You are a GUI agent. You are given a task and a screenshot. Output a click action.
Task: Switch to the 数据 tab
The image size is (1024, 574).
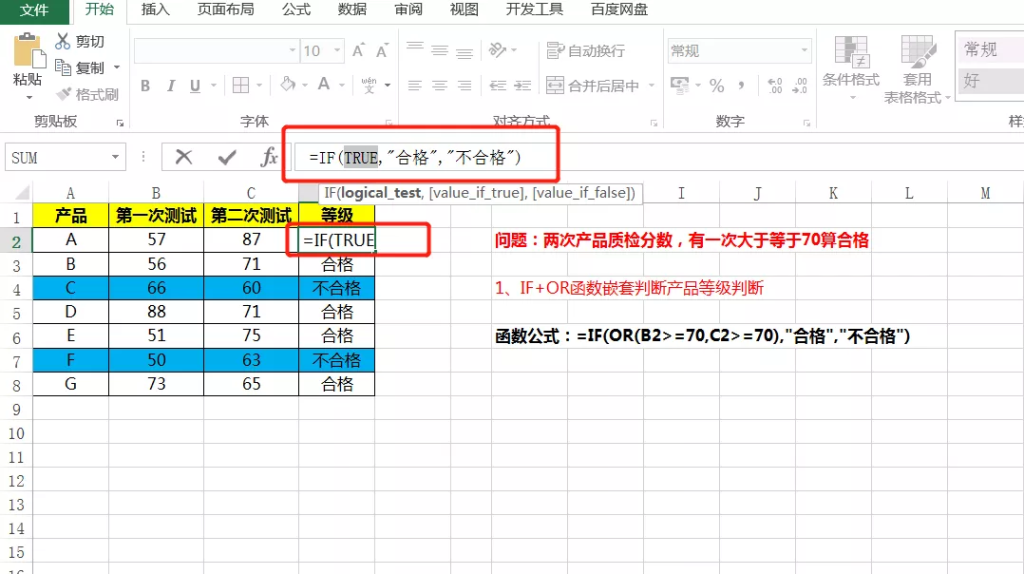[x=352, y=10]
